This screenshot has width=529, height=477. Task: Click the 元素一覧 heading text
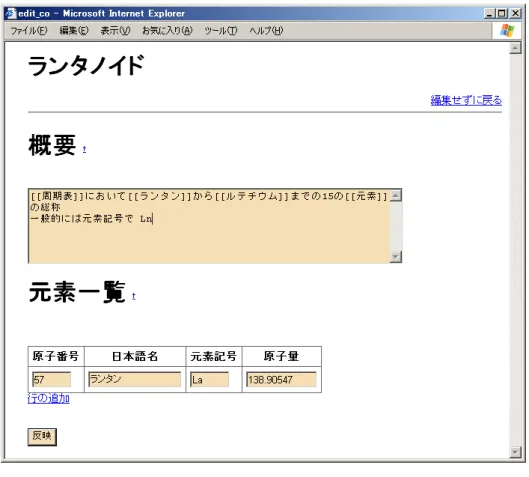tap(77, 292)
